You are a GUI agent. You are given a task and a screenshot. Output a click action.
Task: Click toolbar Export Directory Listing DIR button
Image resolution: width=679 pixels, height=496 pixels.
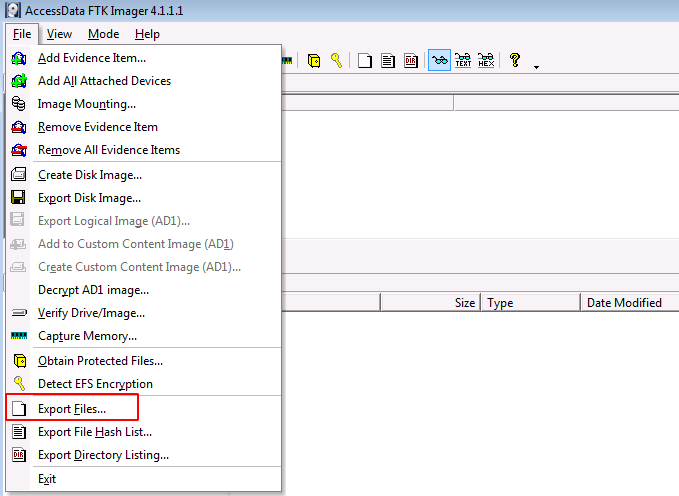pos(411,60)
